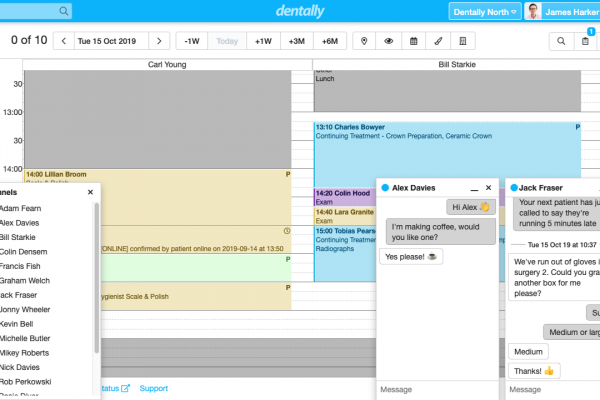The height and width of the screenshot is (400, 600).
Task: Click the building icon in toolbar
Action: click(462, 41)
